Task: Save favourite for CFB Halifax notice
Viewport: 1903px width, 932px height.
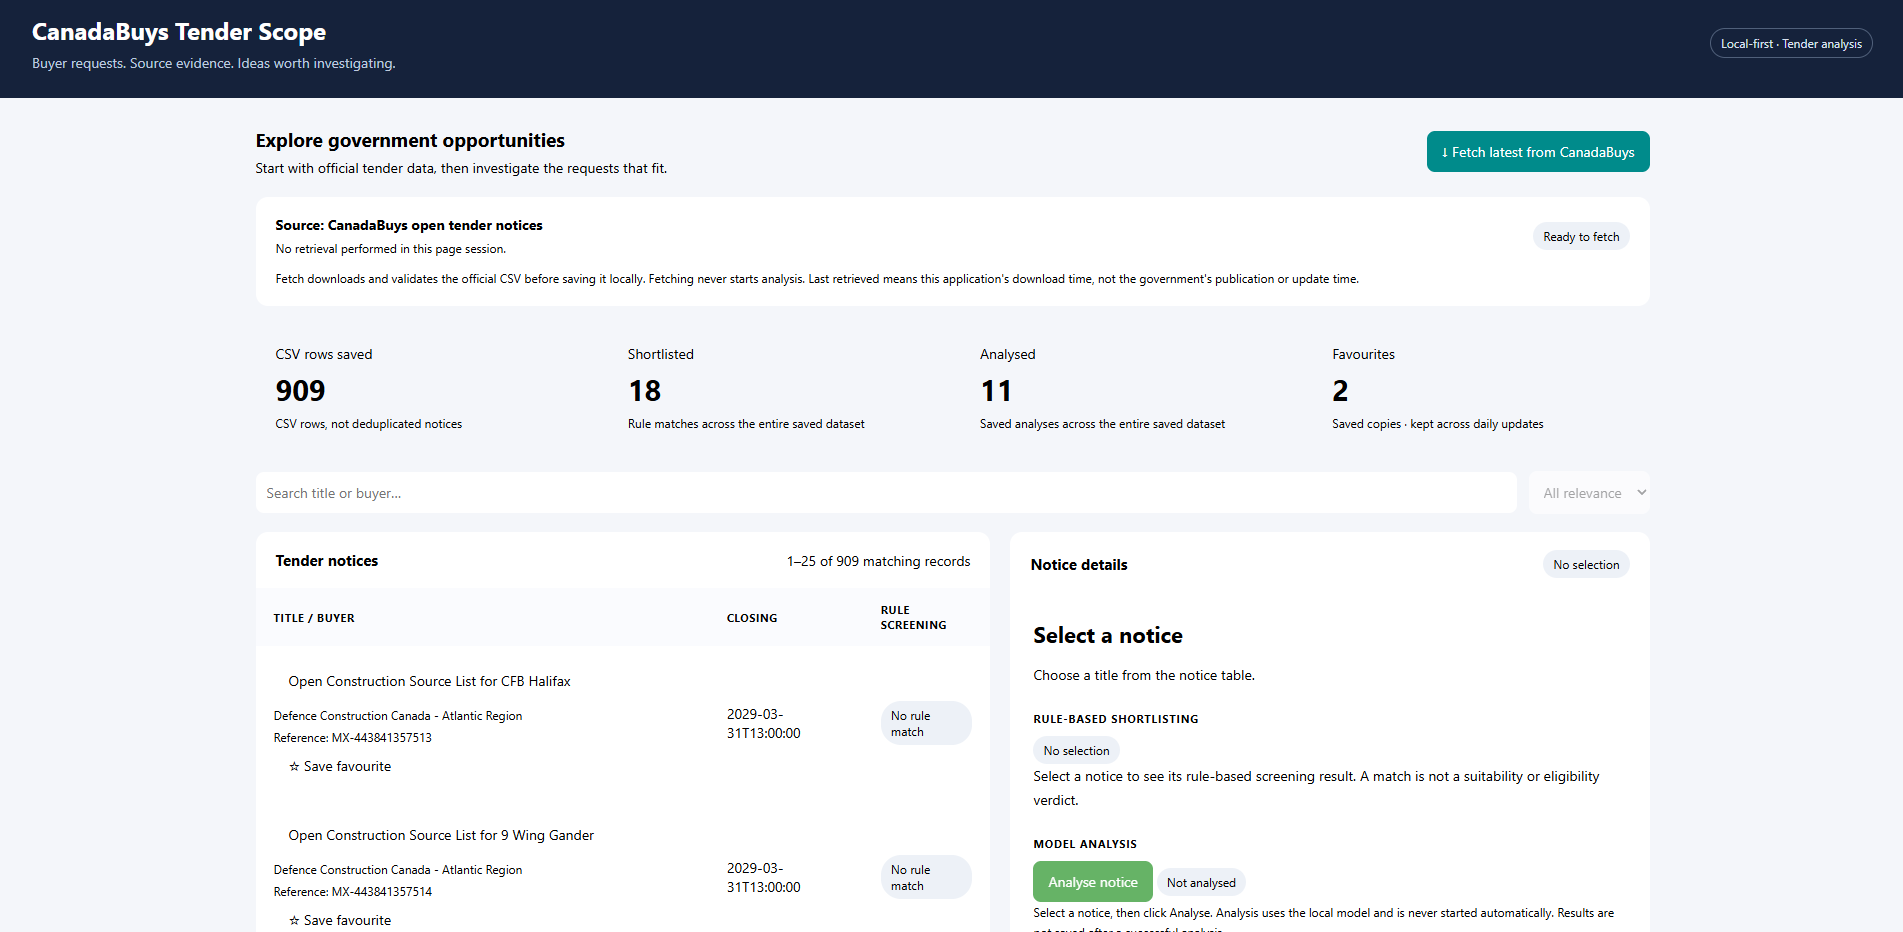Action: [x=340, y=766]
